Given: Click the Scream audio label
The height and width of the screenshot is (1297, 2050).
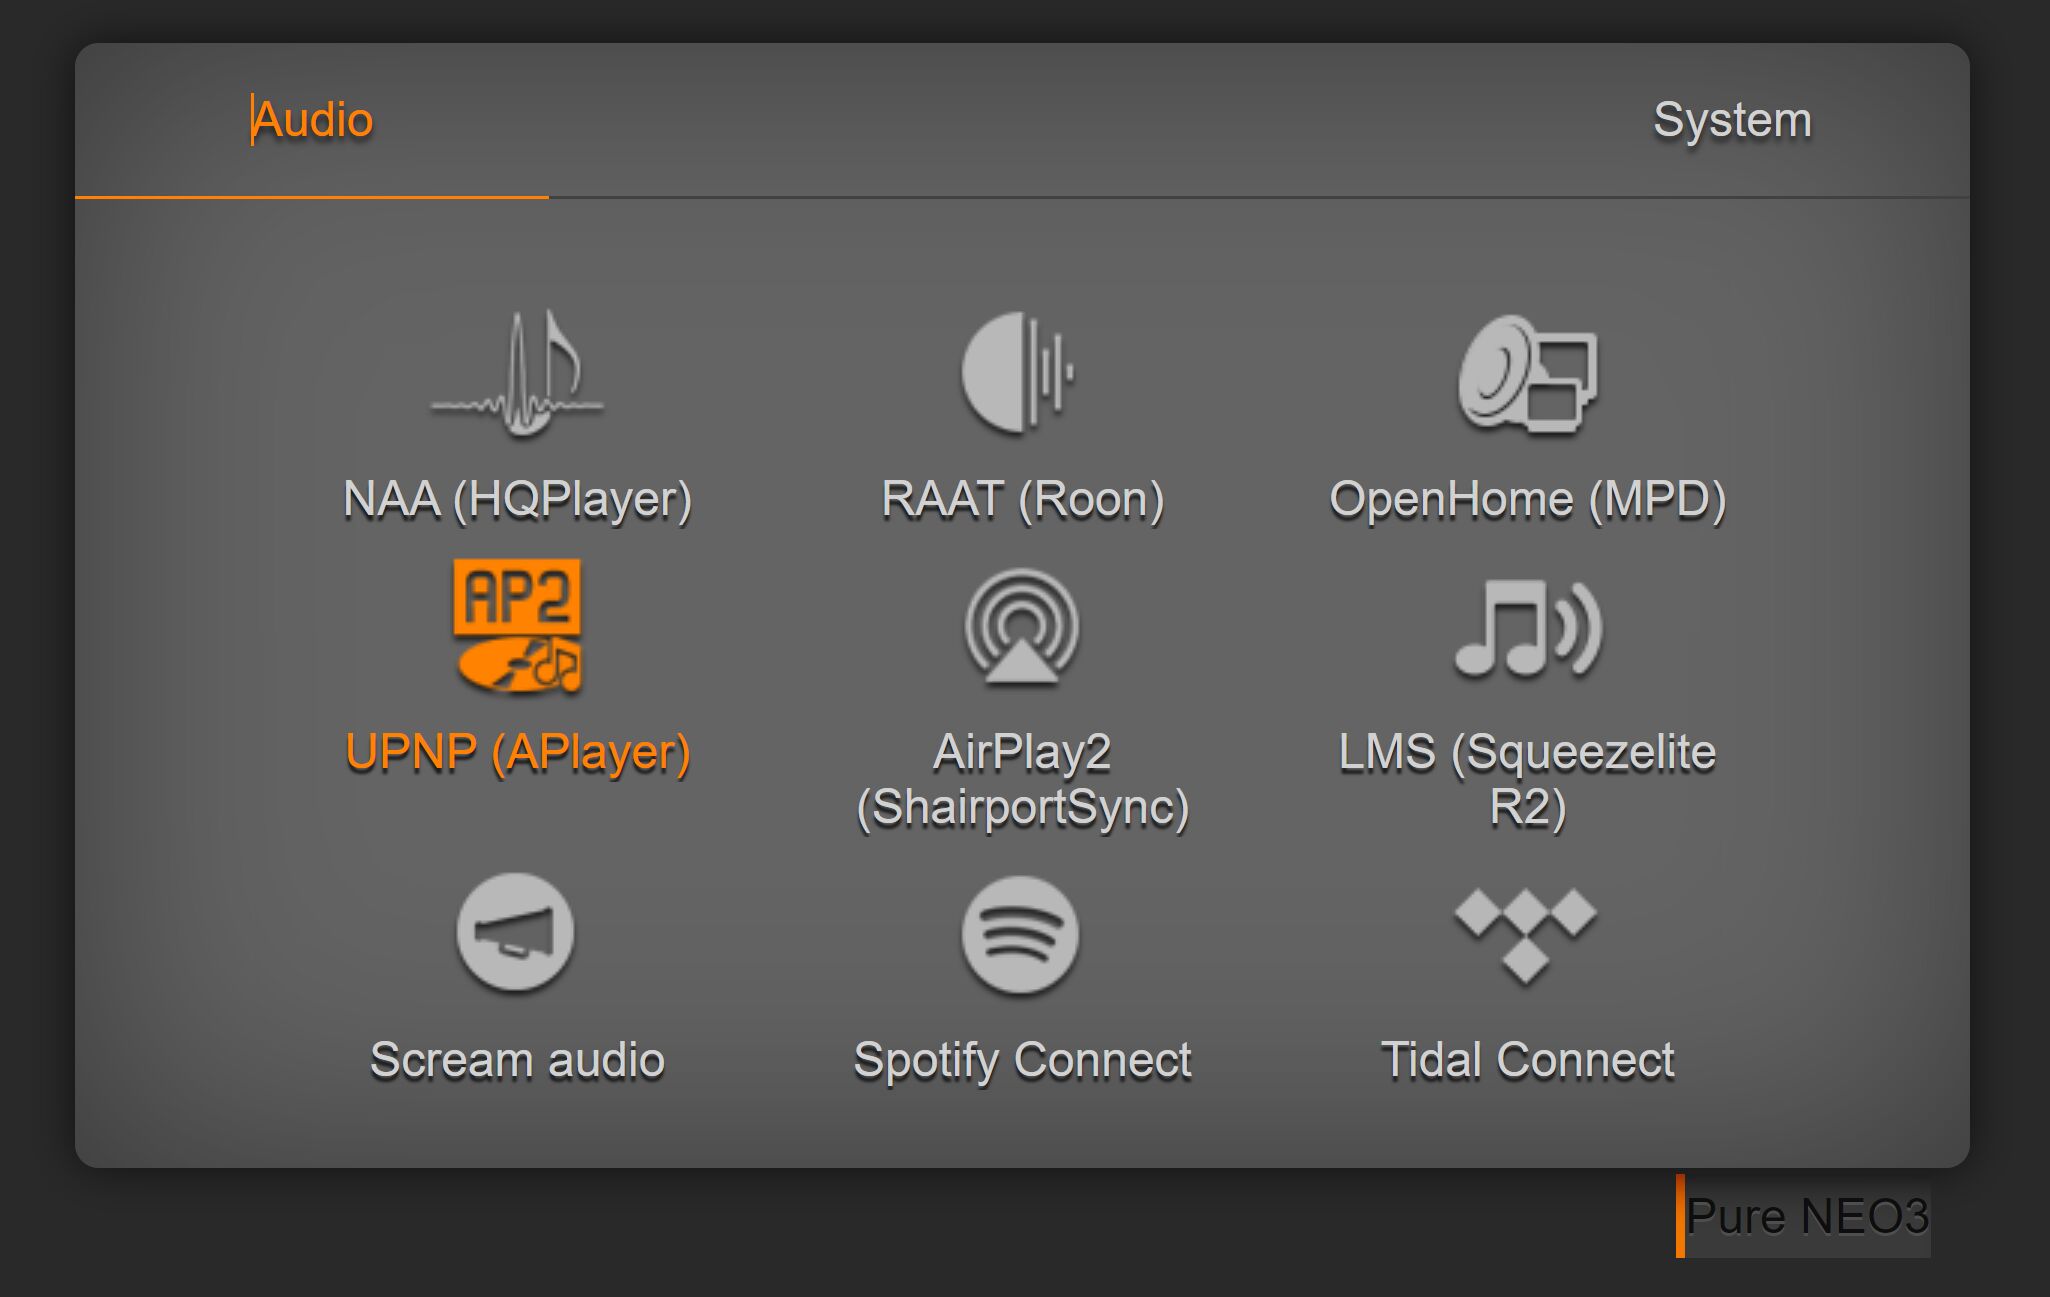Looking at the screenshot, I should pos(517,1060).
